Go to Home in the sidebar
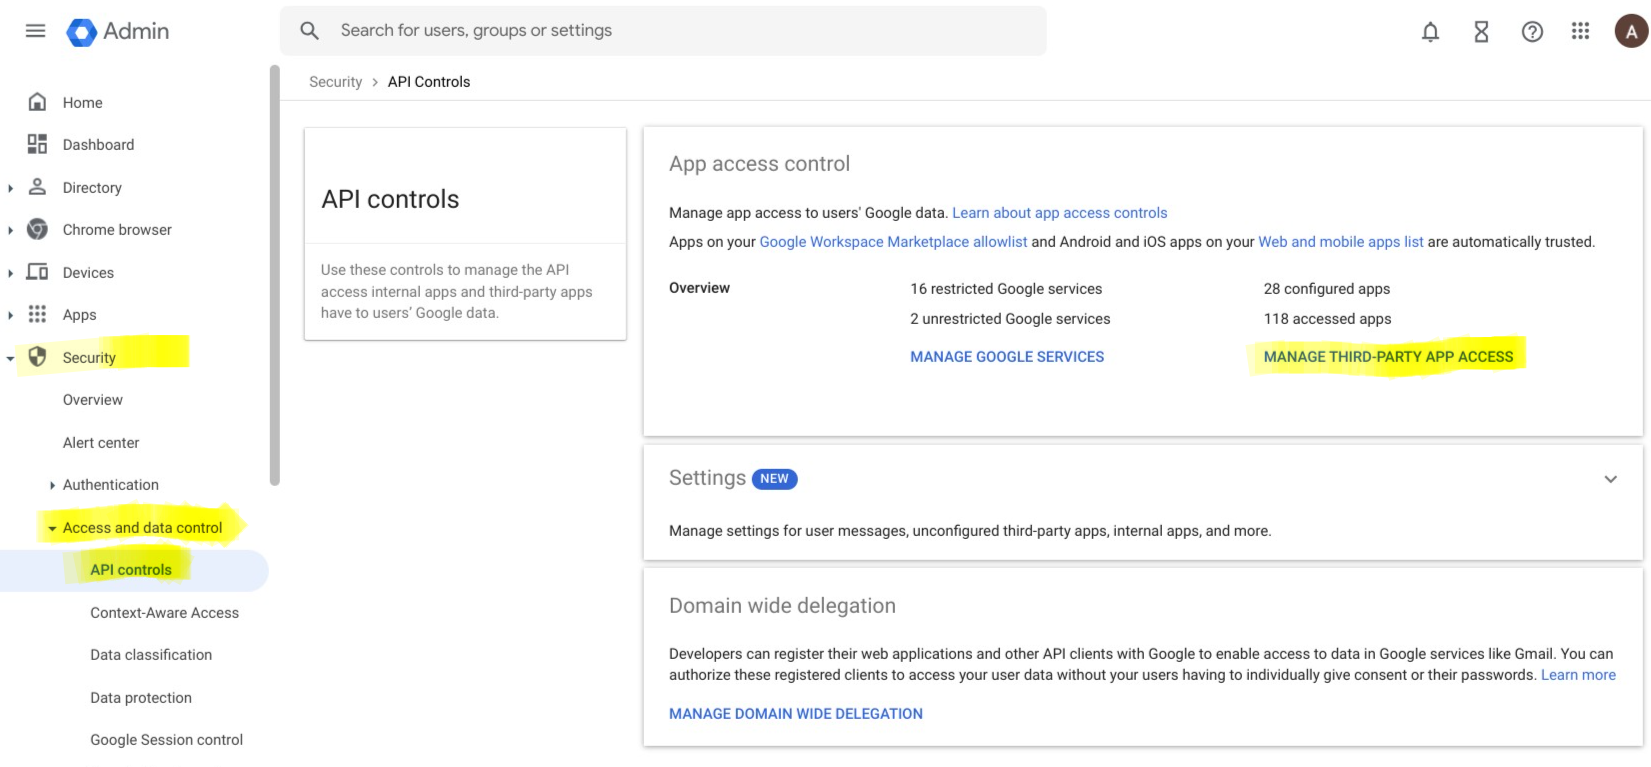Image resolution: width=1651 pixels, height=767 pixels. pos(82,102)
